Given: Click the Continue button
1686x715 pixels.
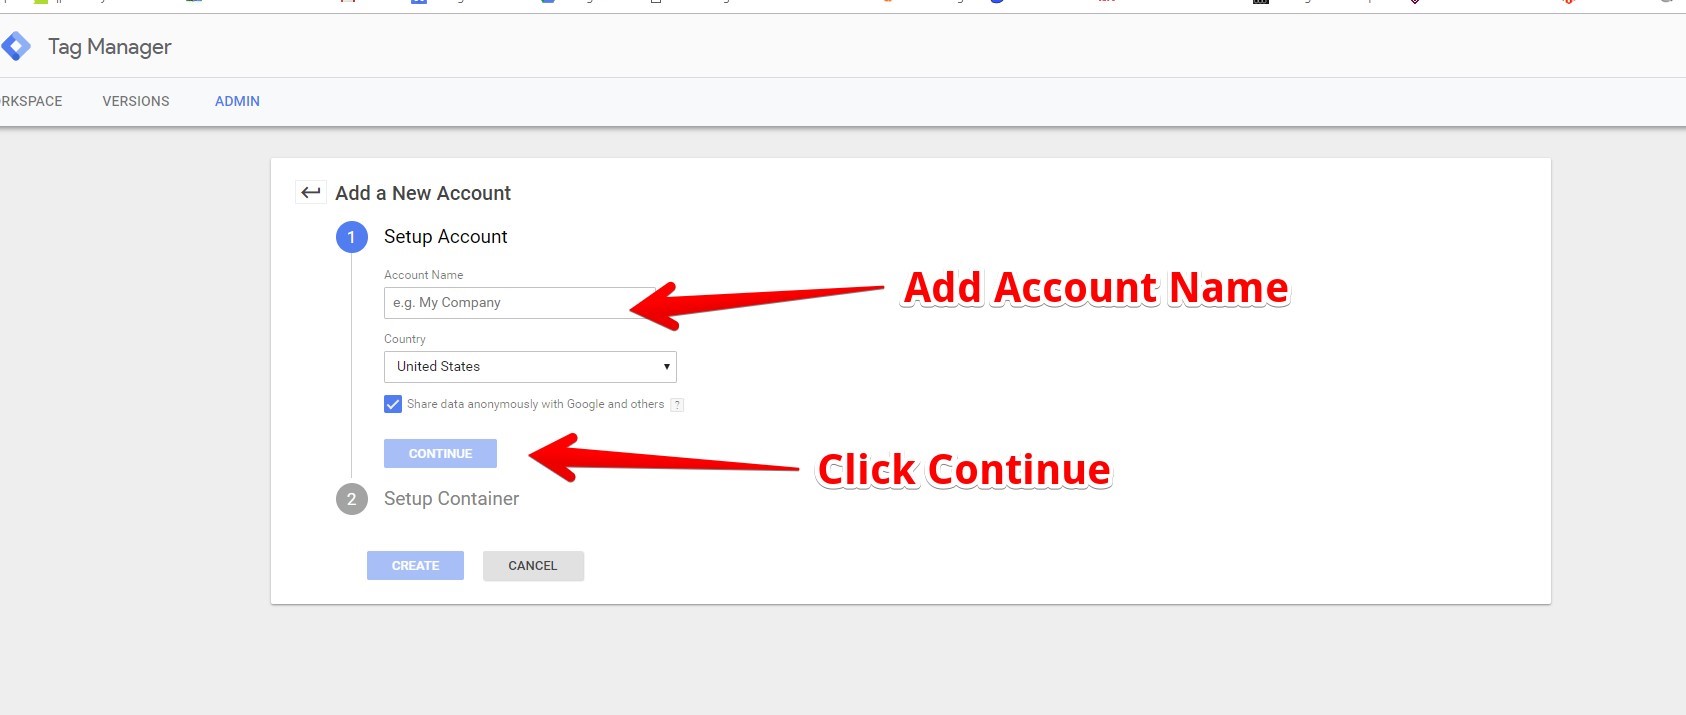Looking at the screenshot, I should 440,453.
